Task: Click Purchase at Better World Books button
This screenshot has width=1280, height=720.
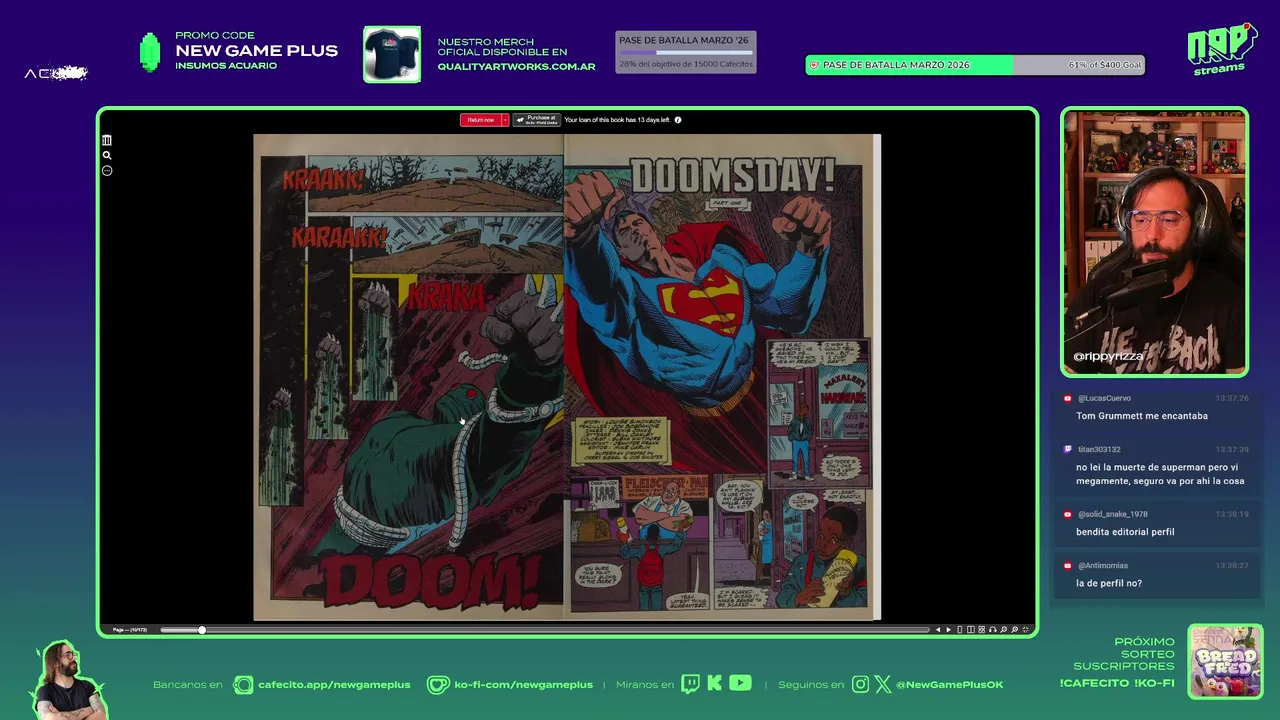Action: click(x=536, y=120)
